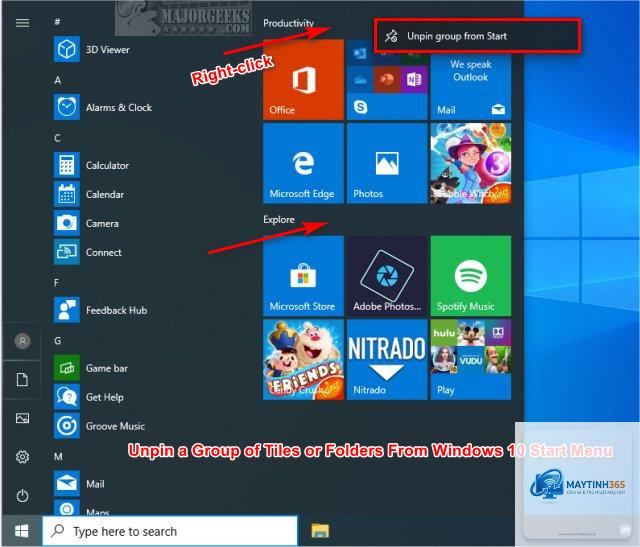Click the M letter section header
The height and width of the screenshot is (547, 640).
(x=58, y=456)
